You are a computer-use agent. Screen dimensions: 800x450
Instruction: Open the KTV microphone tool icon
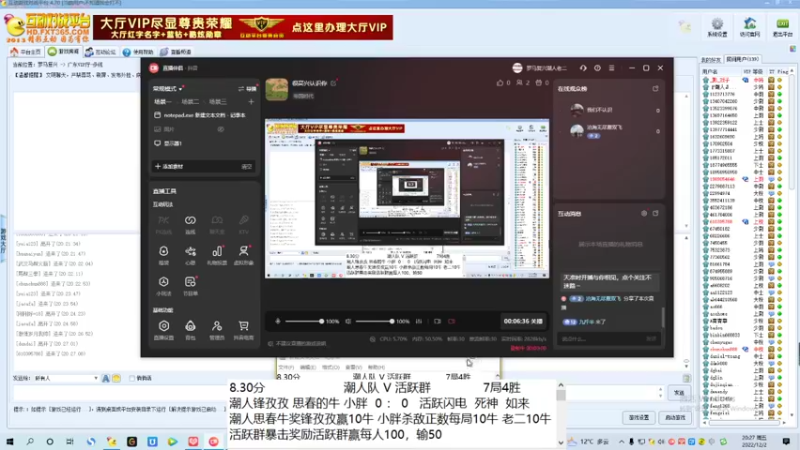[243, 220]
